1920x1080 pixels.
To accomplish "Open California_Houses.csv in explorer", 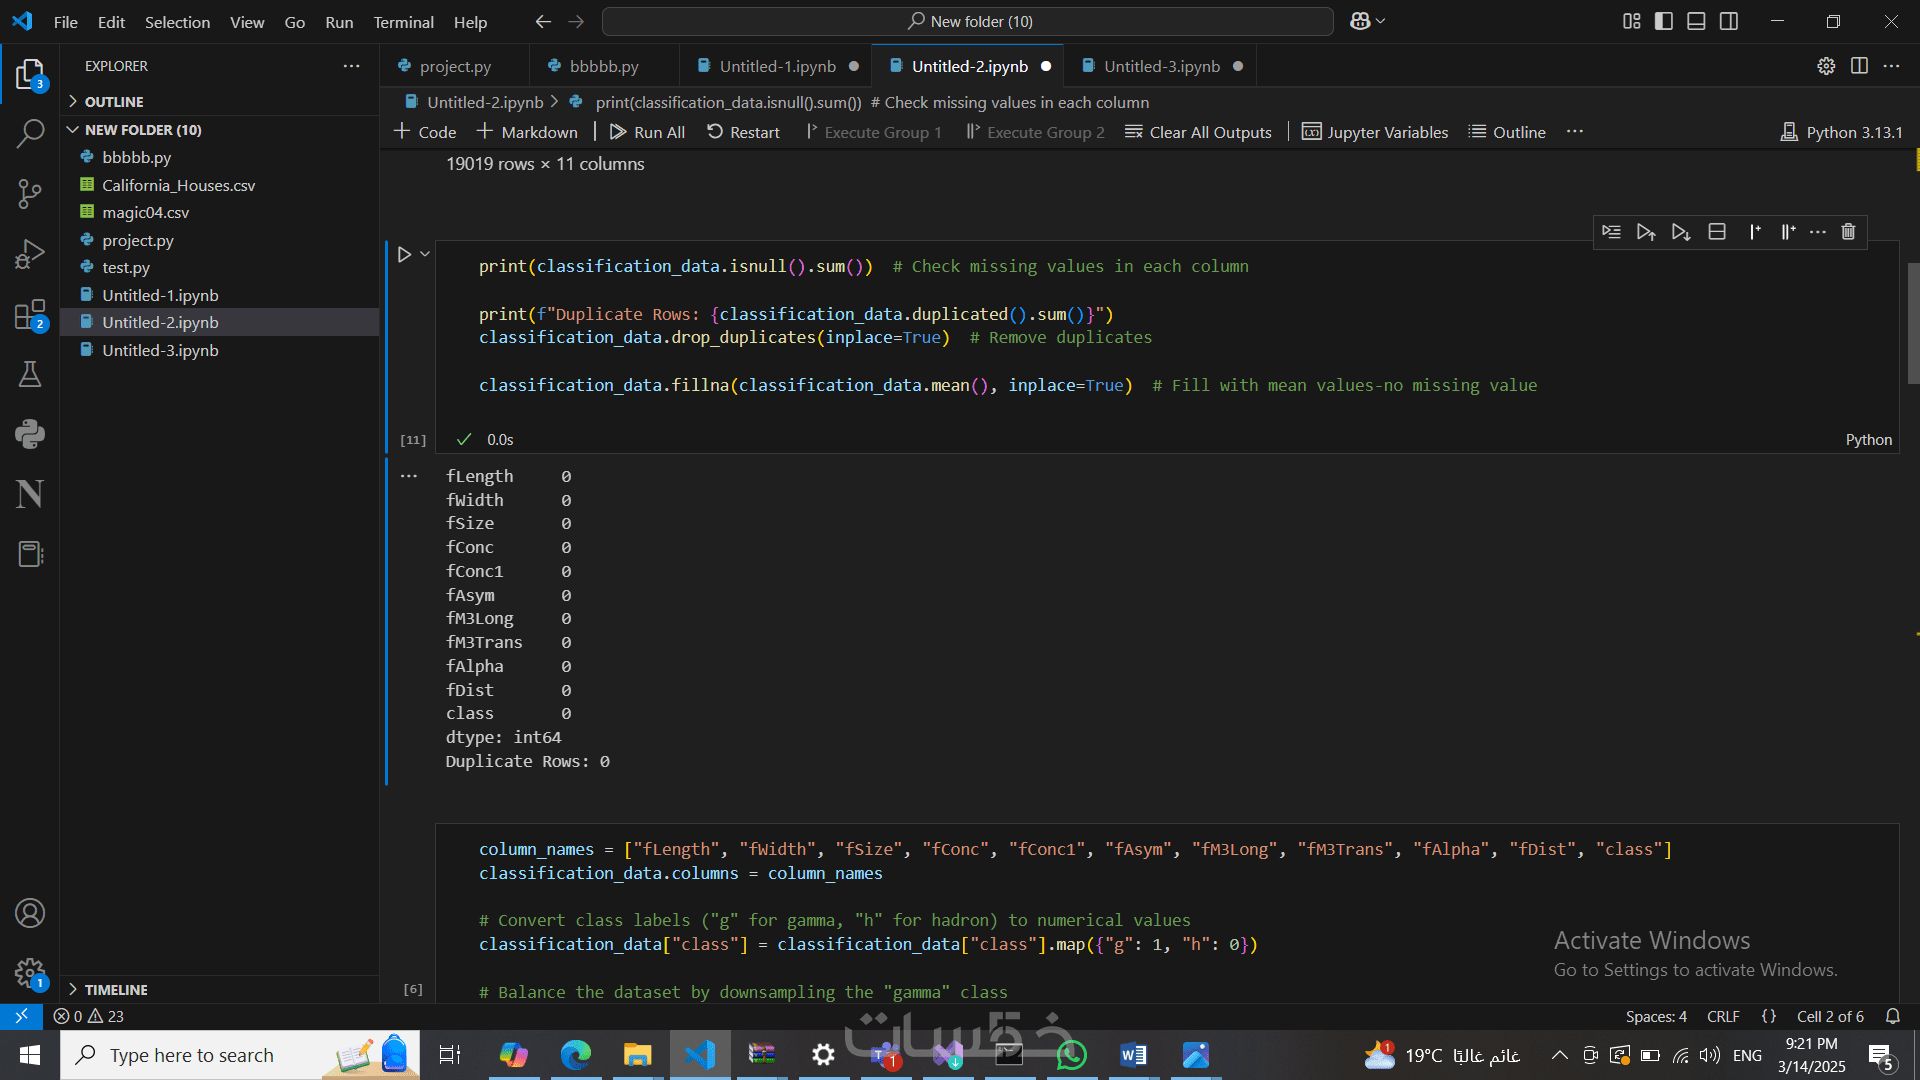I will pyautogui.click(x=178, y=185).
